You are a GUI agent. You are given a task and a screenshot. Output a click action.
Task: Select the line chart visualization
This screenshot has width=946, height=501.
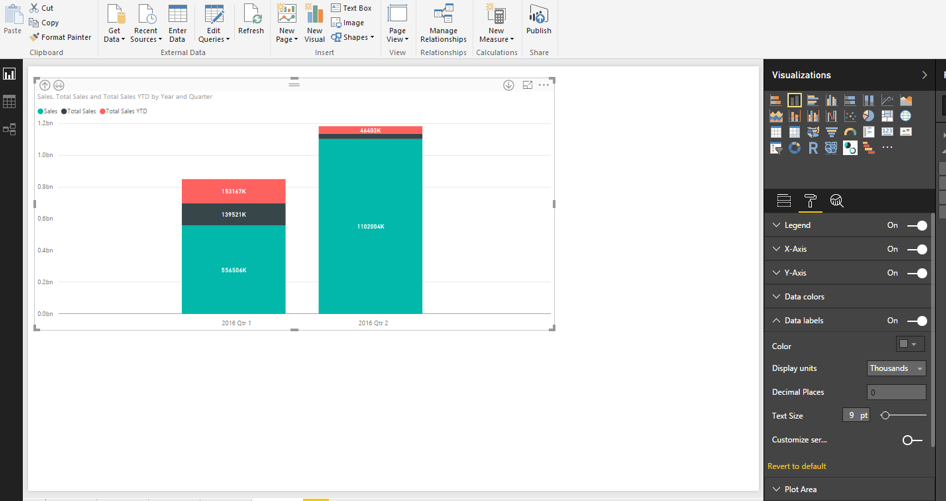(x=887, y=100)
